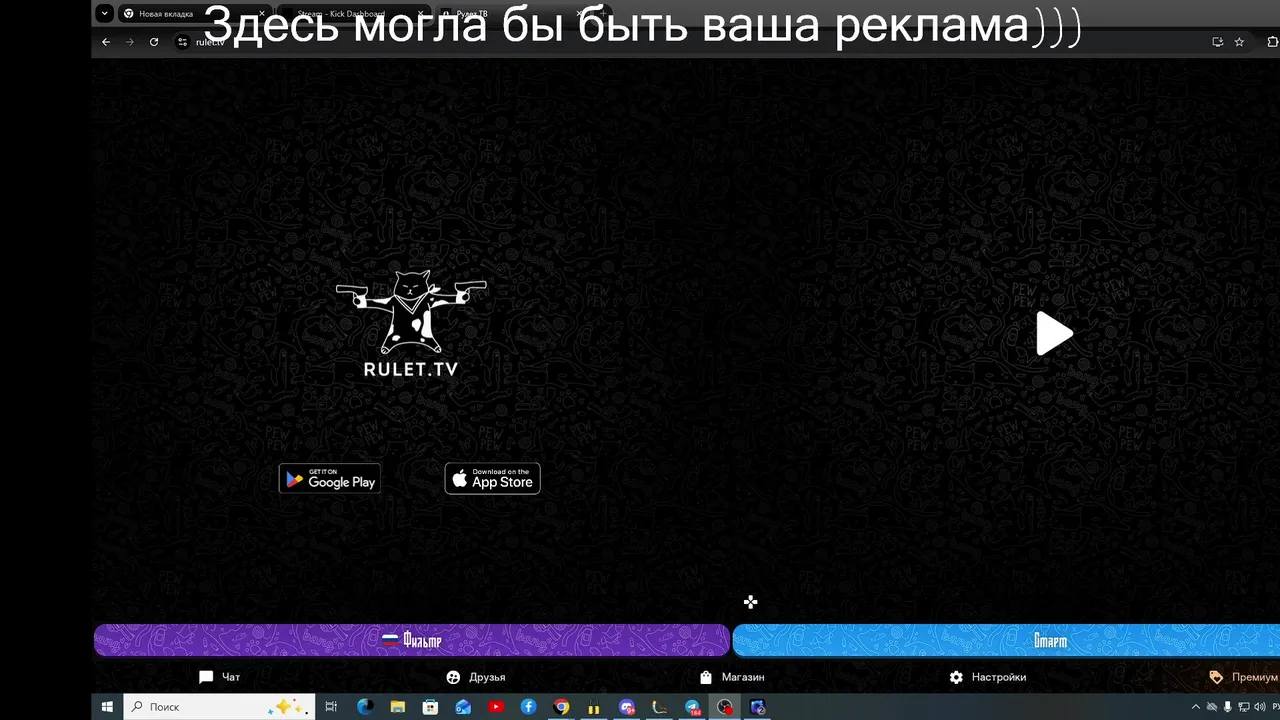Open the Download on the App Store badge
The width and height of the screenshot is (1280, 720).
(492, 479)
